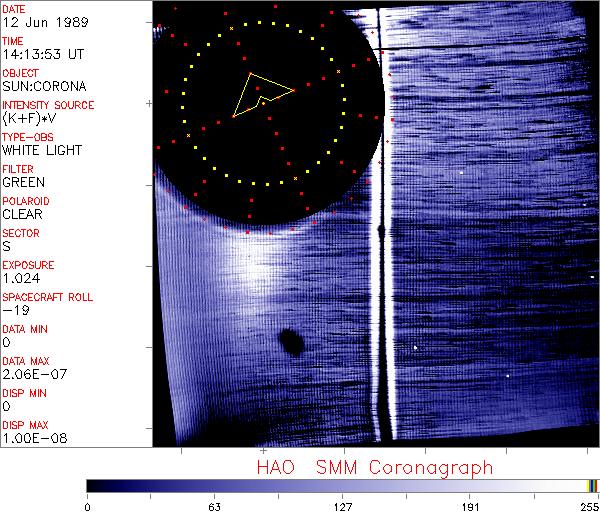
Task: Click the SUN:CORONA object value
Action: point(43,87)
